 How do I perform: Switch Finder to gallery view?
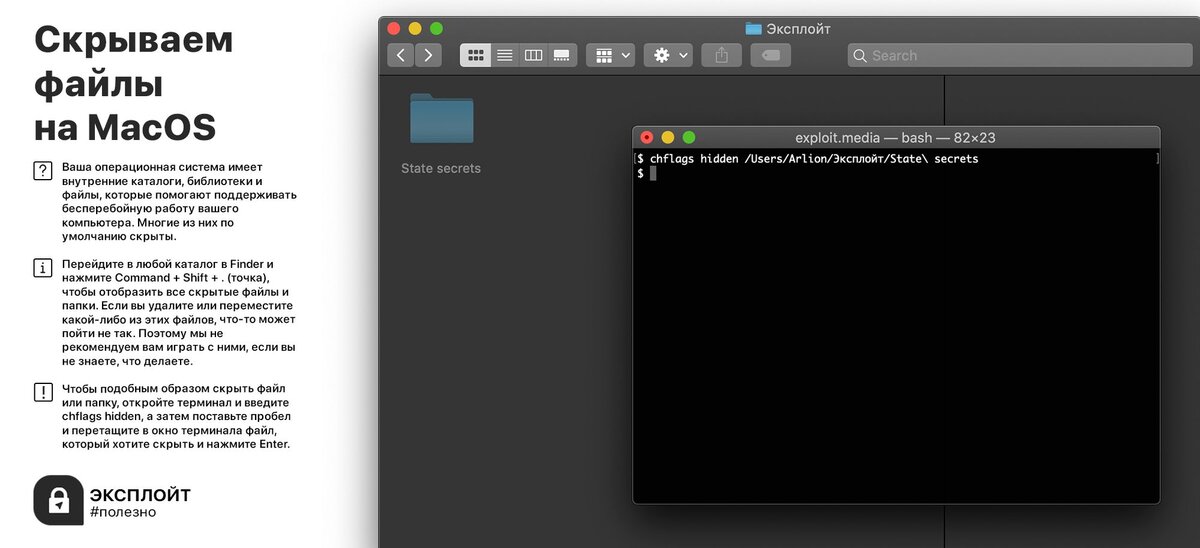[x=561, y=55]
